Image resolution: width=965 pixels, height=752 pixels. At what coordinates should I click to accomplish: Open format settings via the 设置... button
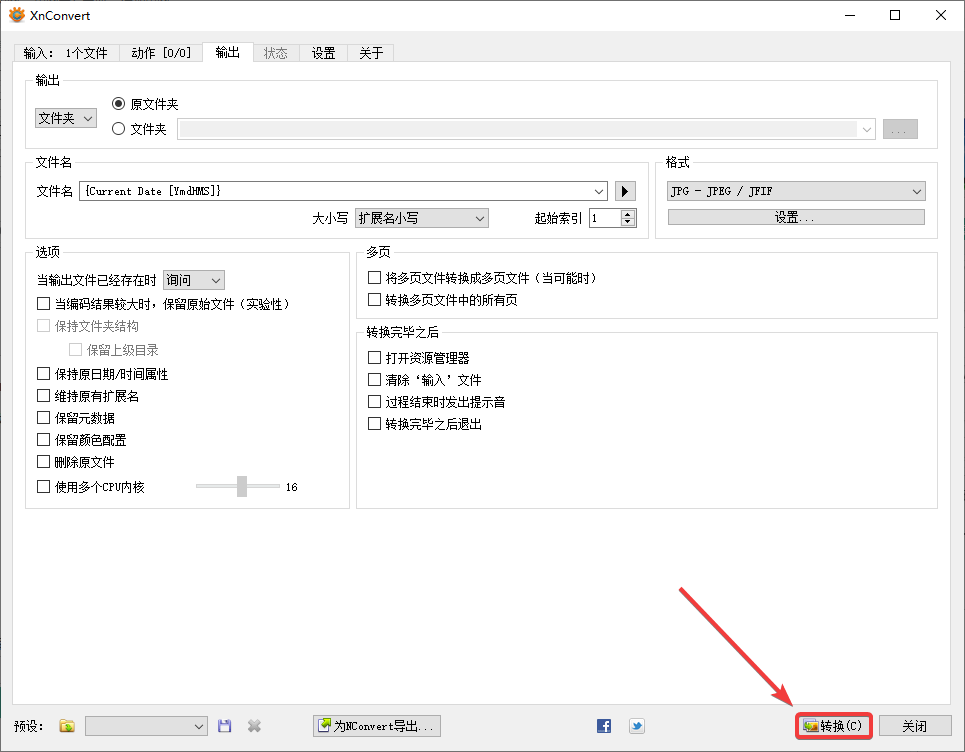(795, 217)
